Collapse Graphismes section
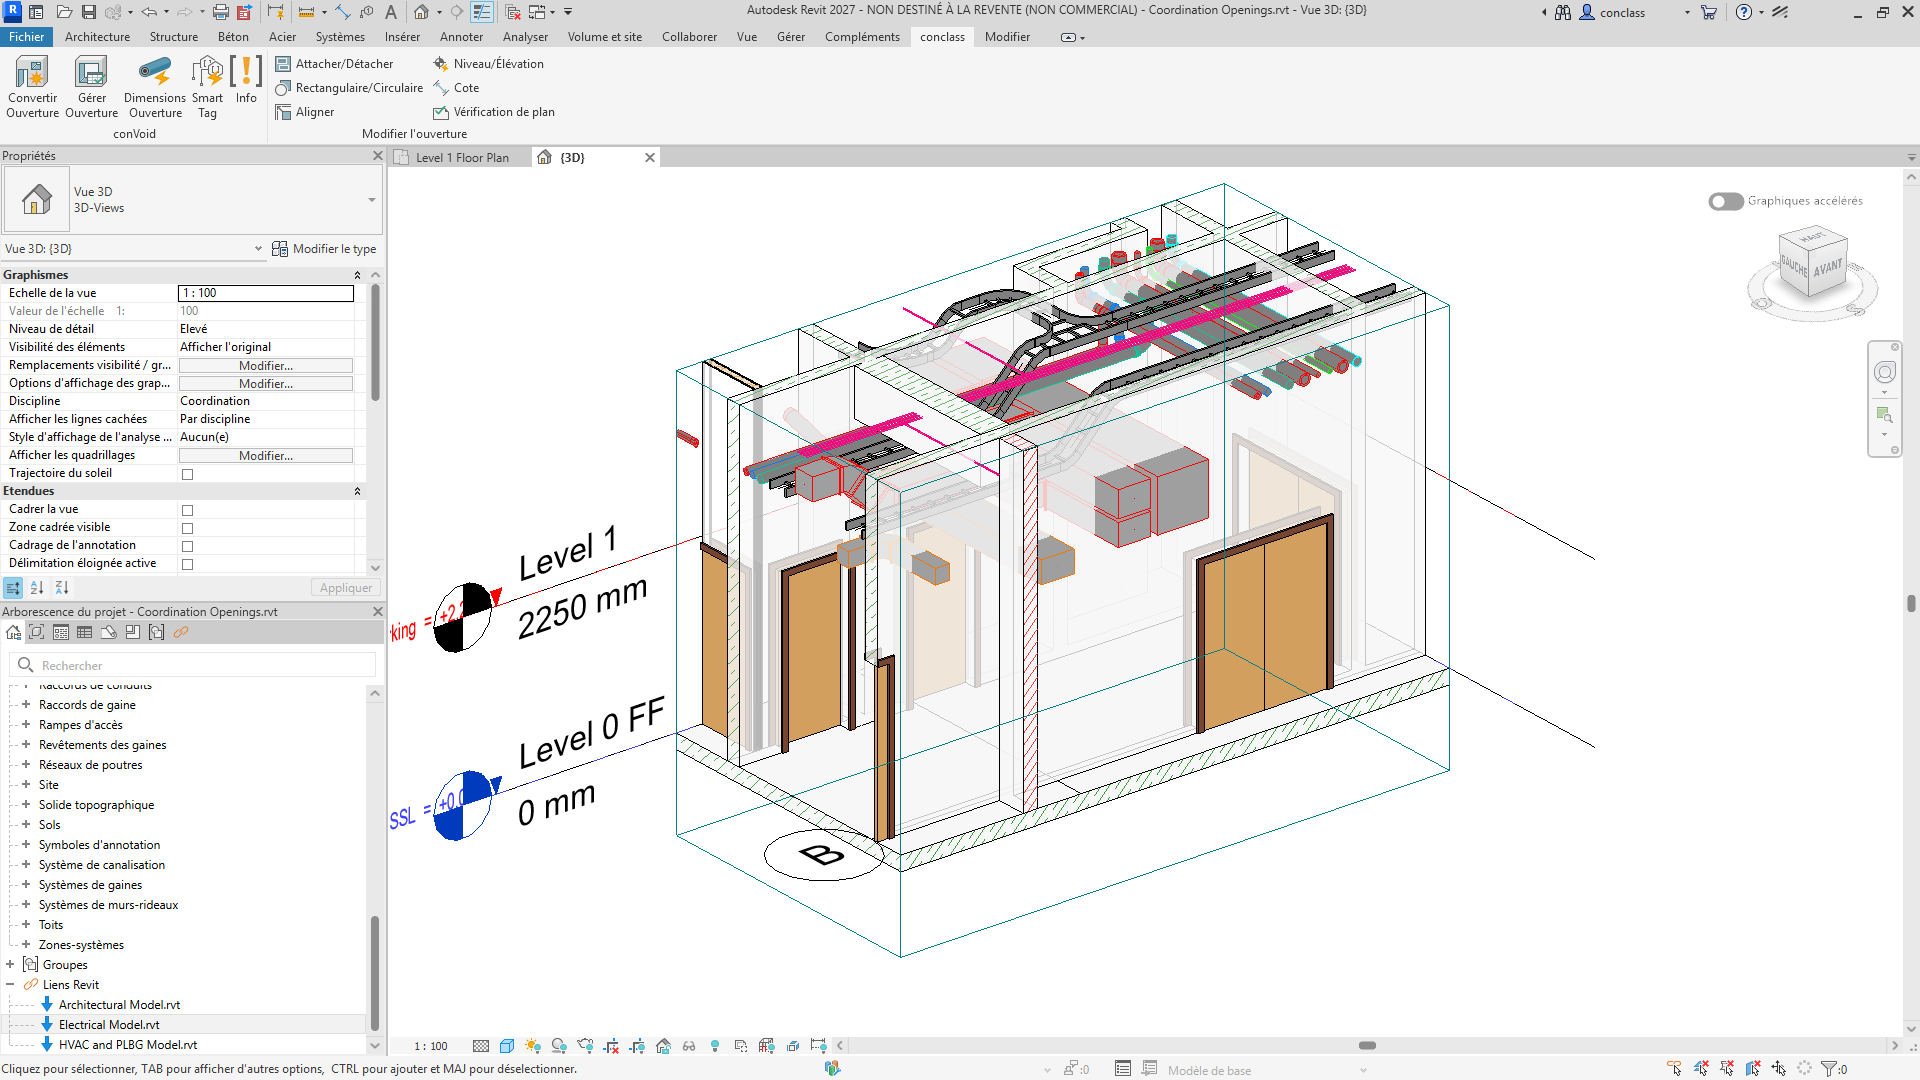The image size is (1920, 1080). click(x=357, y=275)
